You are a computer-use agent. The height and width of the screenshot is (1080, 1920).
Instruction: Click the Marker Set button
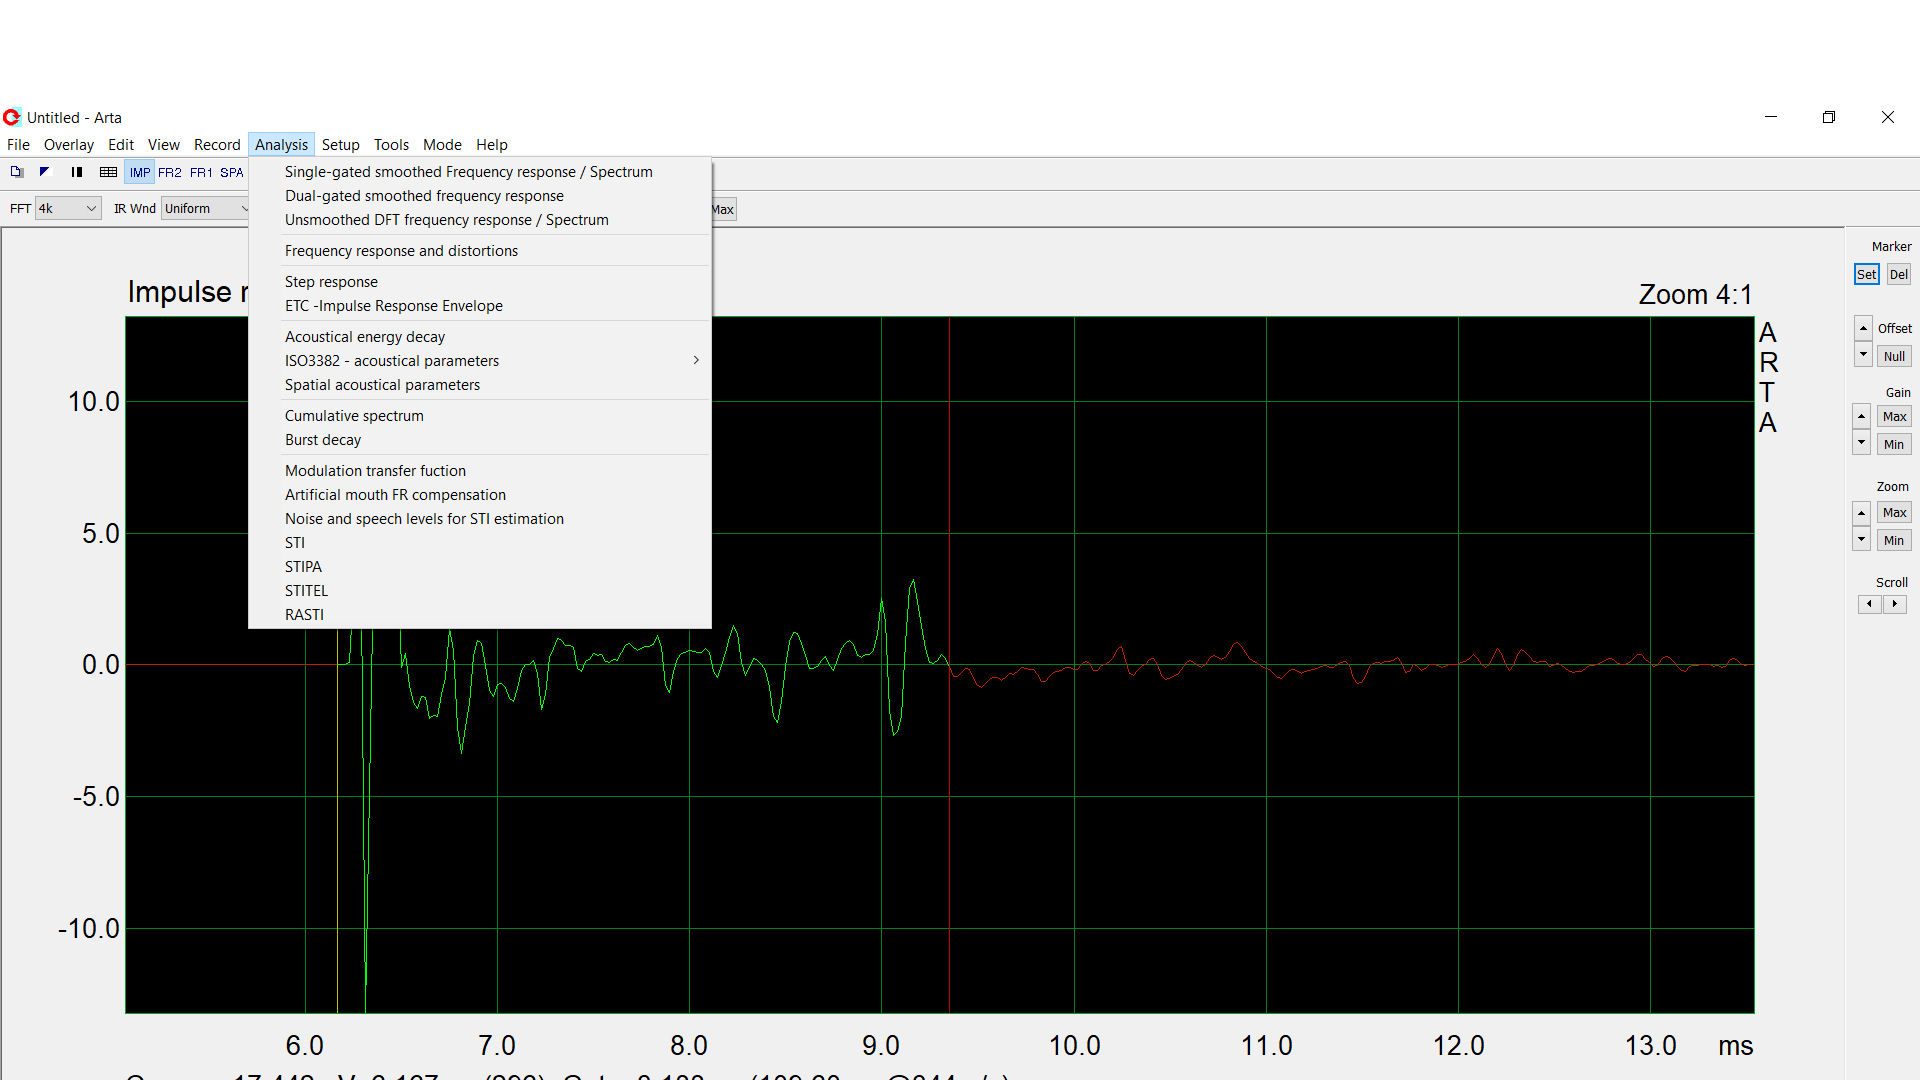pos(1866,274)
